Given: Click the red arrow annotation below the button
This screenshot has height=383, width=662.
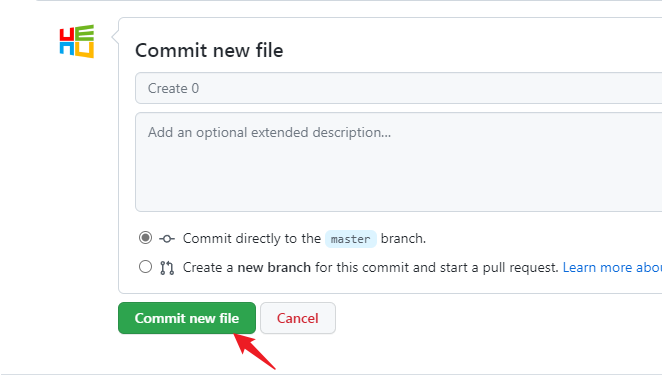Looking at the screenshot, I should point(255,351).
